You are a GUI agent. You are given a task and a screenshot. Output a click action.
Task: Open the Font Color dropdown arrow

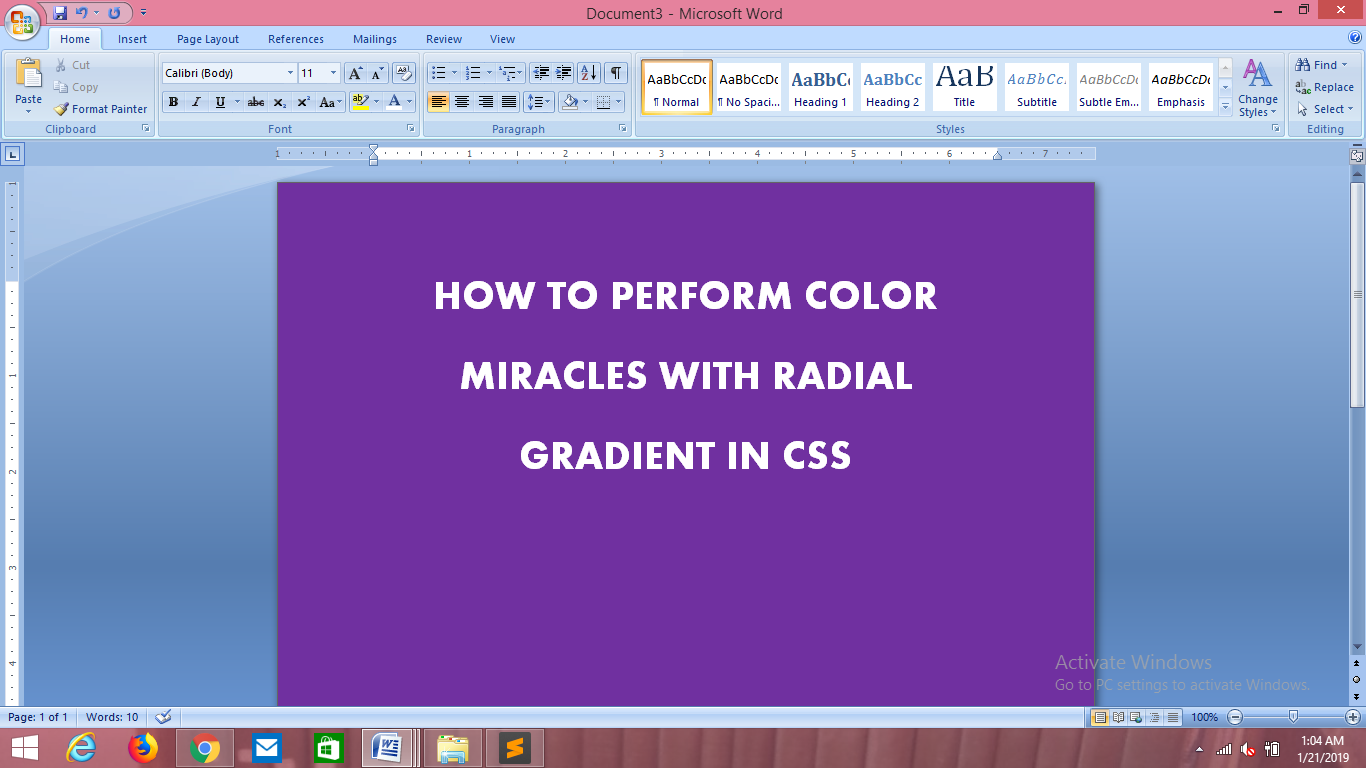[x=408, y=102]
